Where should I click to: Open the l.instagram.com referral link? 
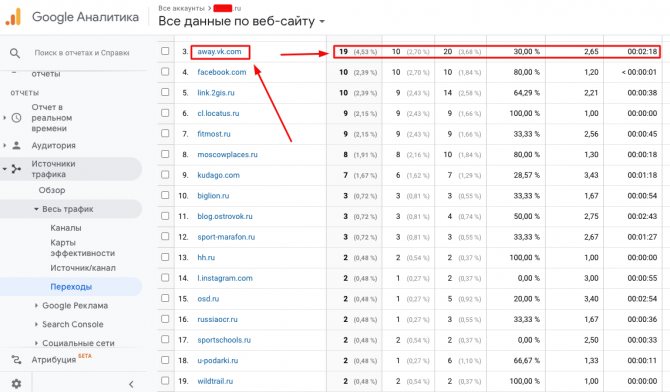click(x=225, y=278)
